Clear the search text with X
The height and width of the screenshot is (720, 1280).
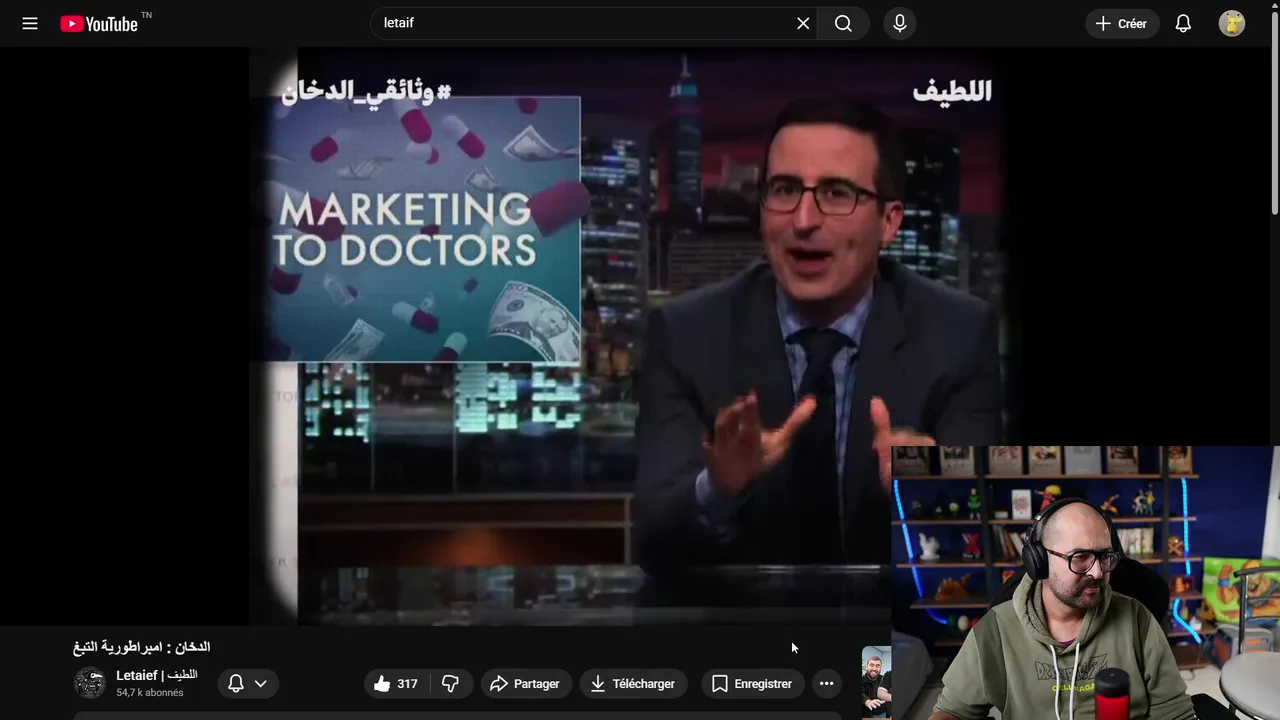click(x=803, y=23)
